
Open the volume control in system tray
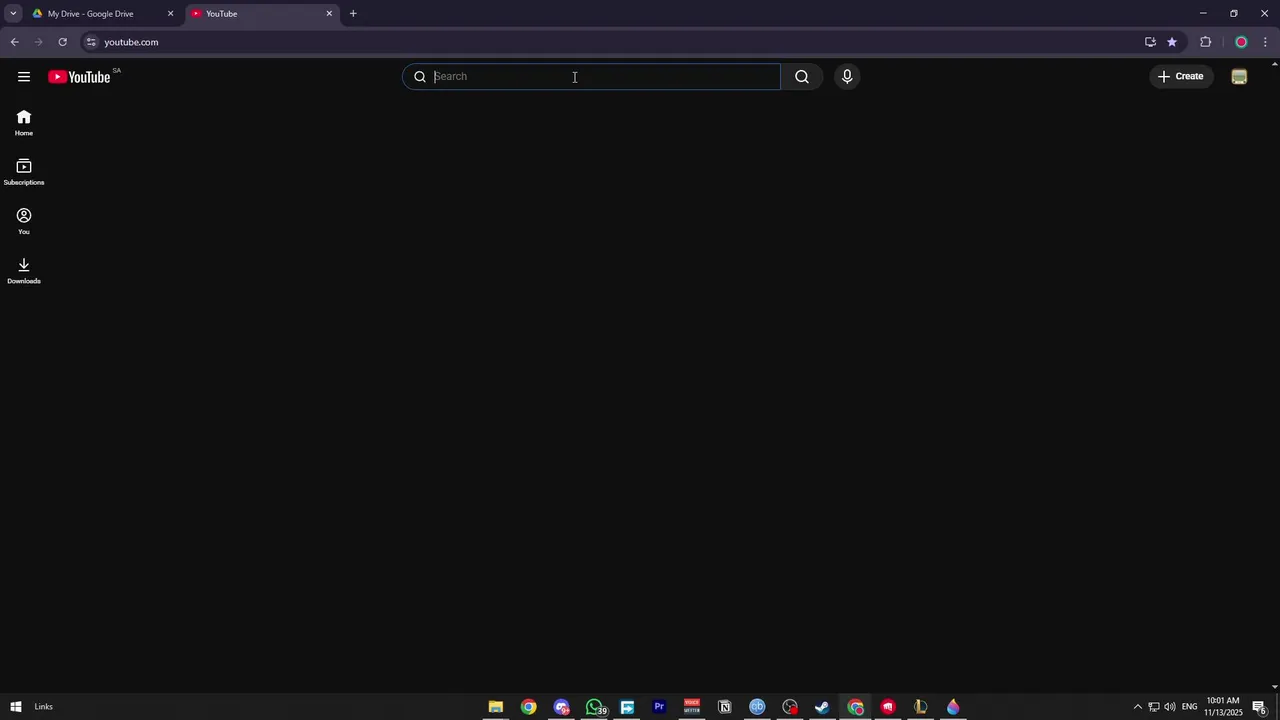1170,707
